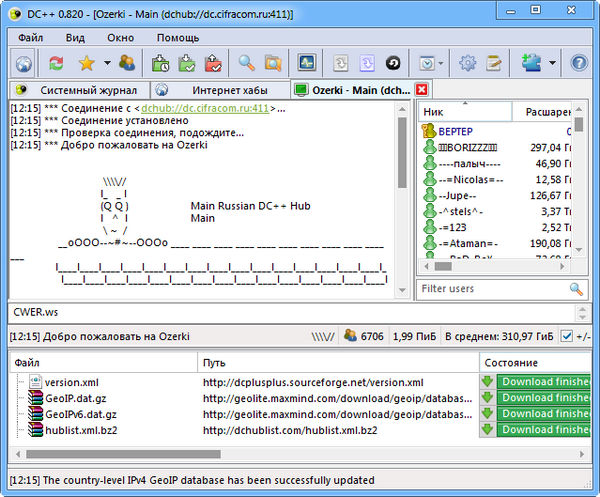Click the dchub://dc.cifracom.ru:411 link
The image size is (600, 497).
(x=205, y=107)
